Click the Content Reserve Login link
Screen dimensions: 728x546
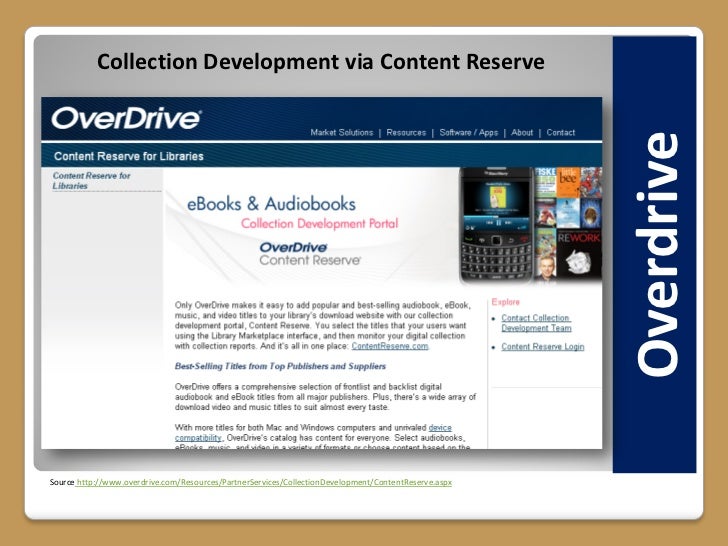543,347
